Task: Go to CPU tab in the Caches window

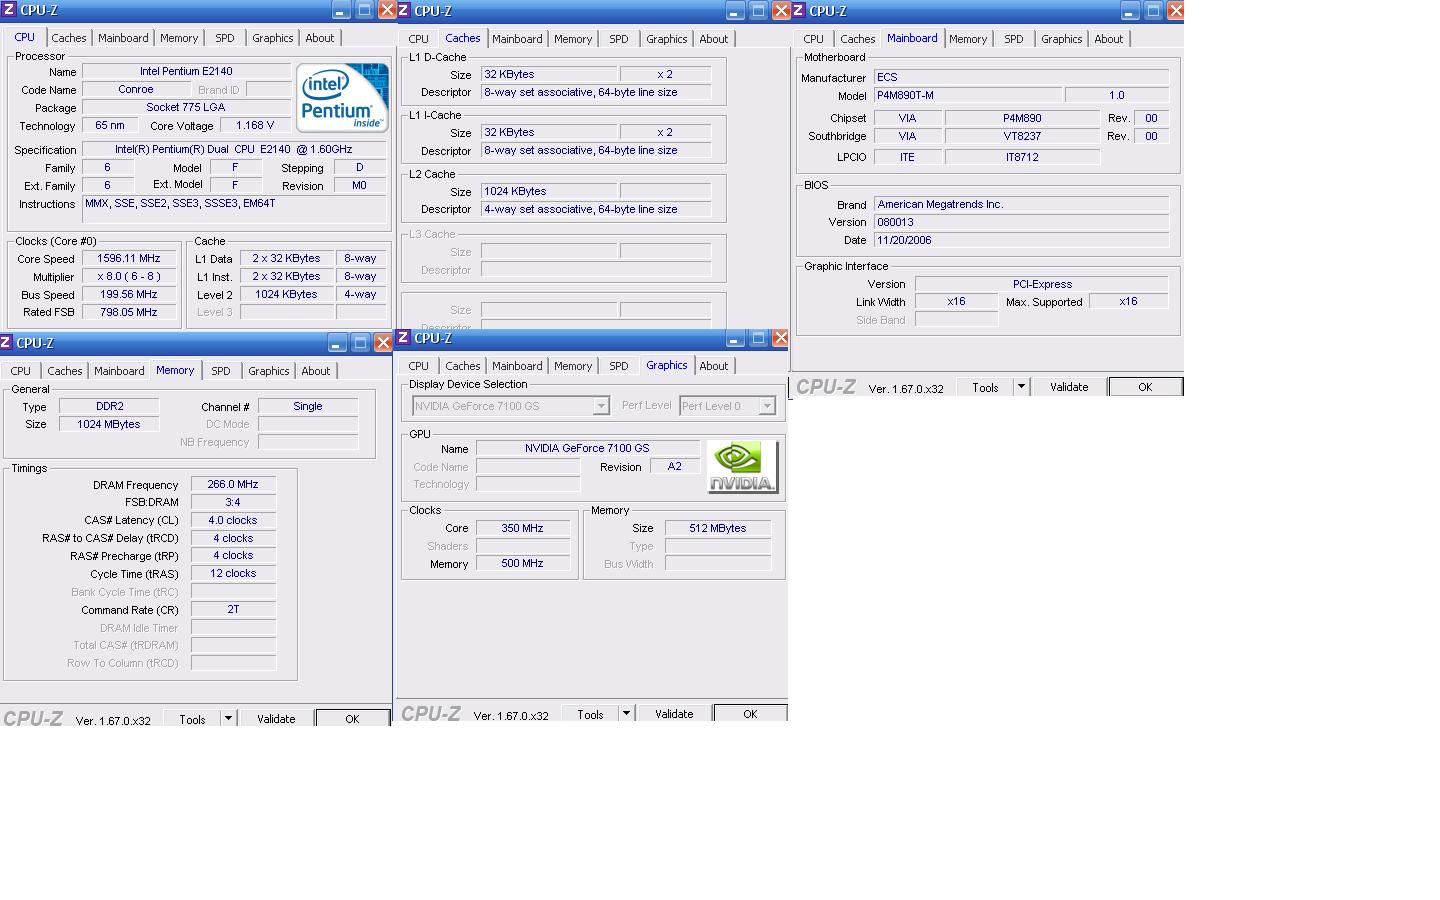Action: click(x=419, y=39)
